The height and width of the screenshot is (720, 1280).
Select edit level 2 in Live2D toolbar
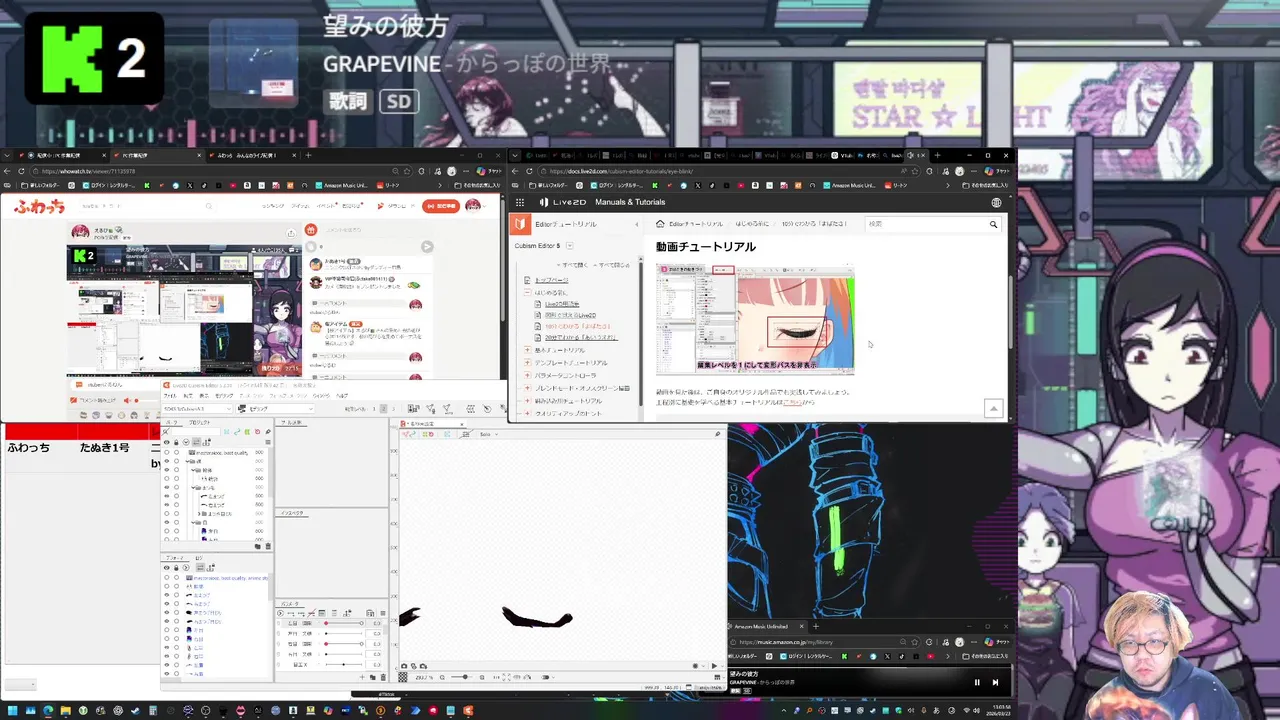tap(384, 408)
